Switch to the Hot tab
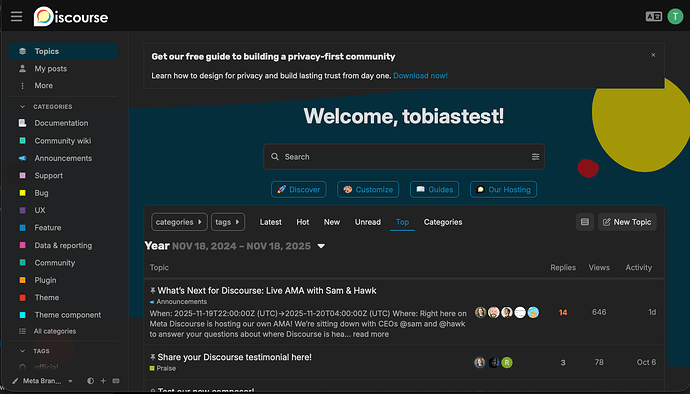 pos(303,222)
